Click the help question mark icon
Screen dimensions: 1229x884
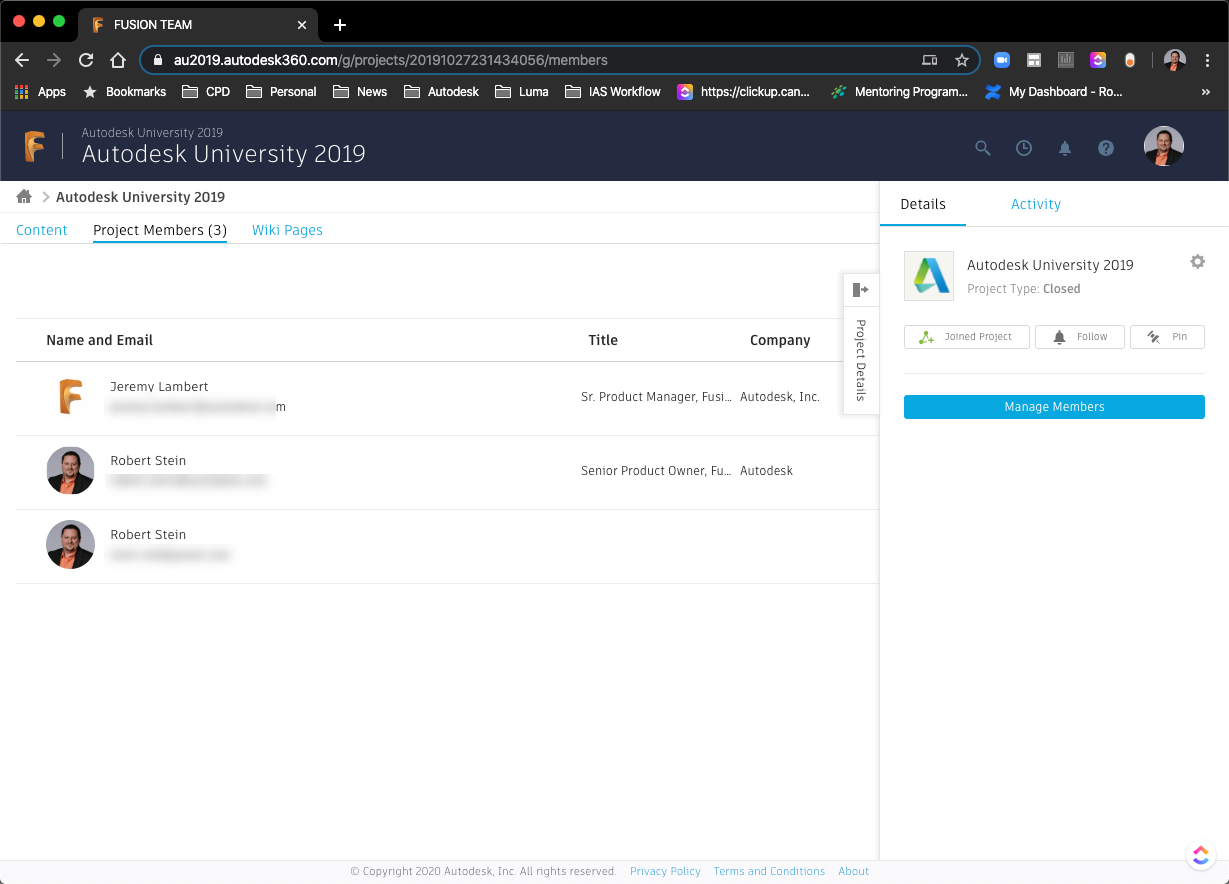[1106, 148]
